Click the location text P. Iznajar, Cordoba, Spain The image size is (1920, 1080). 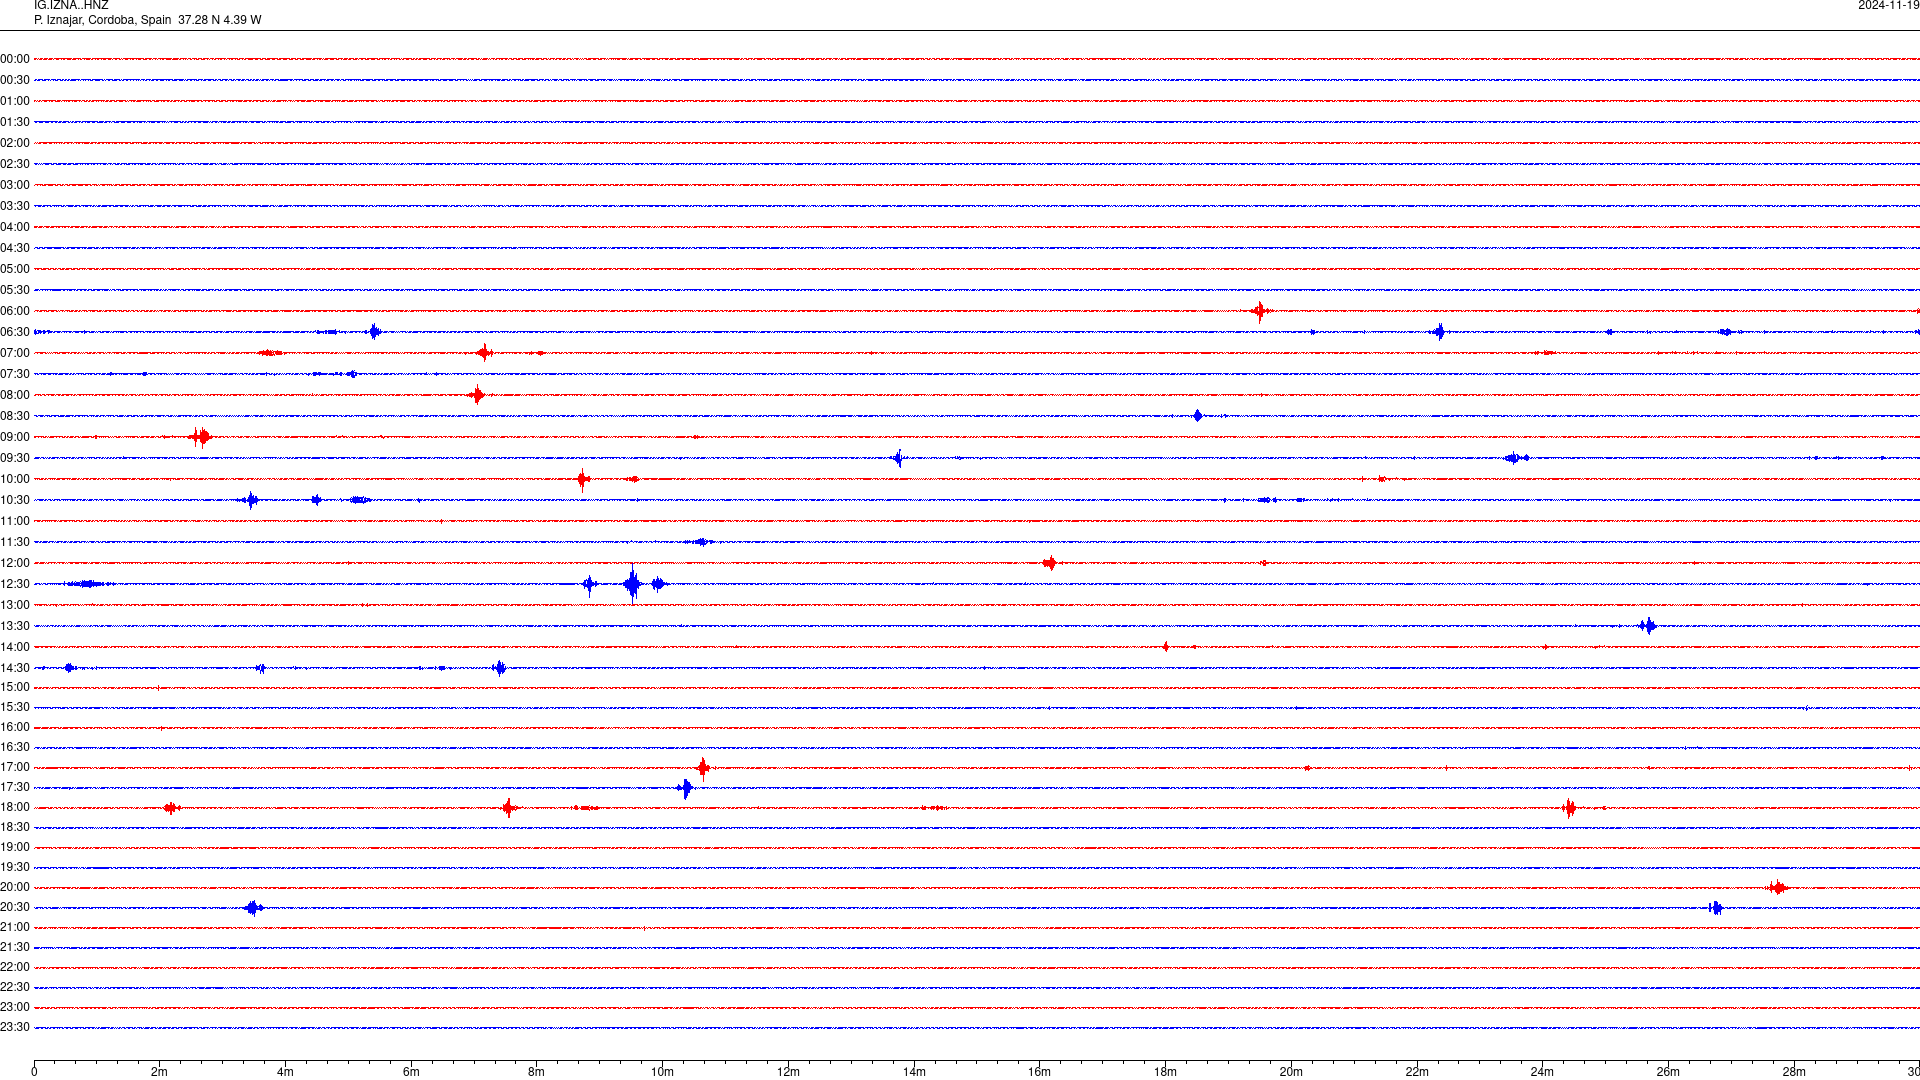pos(103,20)
